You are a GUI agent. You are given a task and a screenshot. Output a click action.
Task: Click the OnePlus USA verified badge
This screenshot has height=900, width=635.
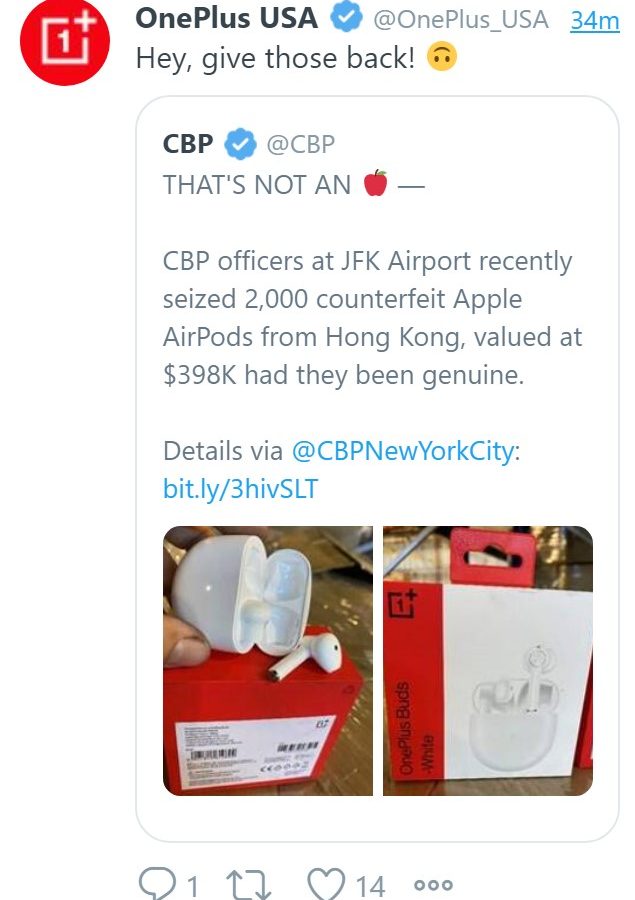click(x=346, y=17)
